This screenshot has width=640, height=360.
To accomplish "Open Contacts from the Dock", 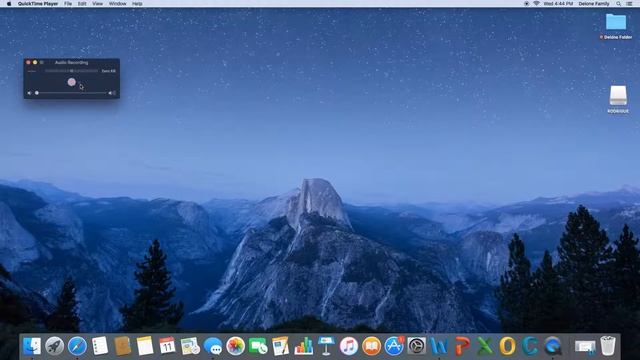I will (x=122, y=346).
